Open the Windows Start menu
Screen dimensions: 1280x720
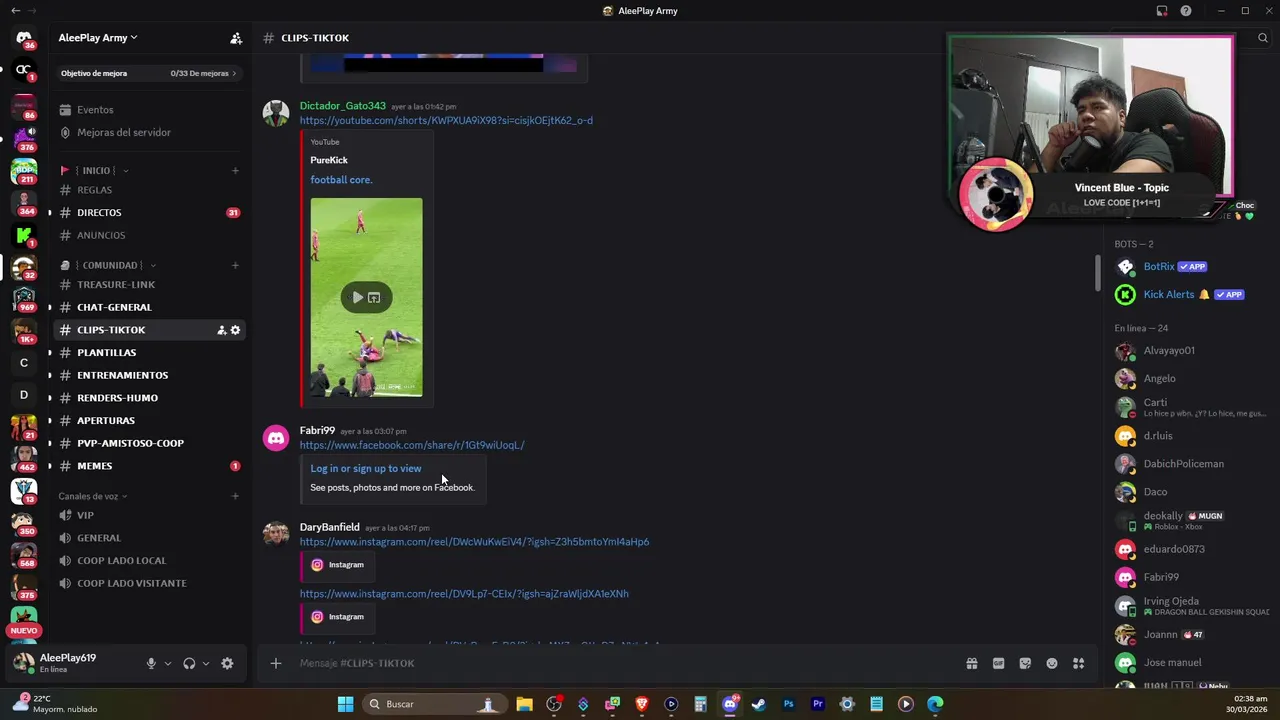345,704
